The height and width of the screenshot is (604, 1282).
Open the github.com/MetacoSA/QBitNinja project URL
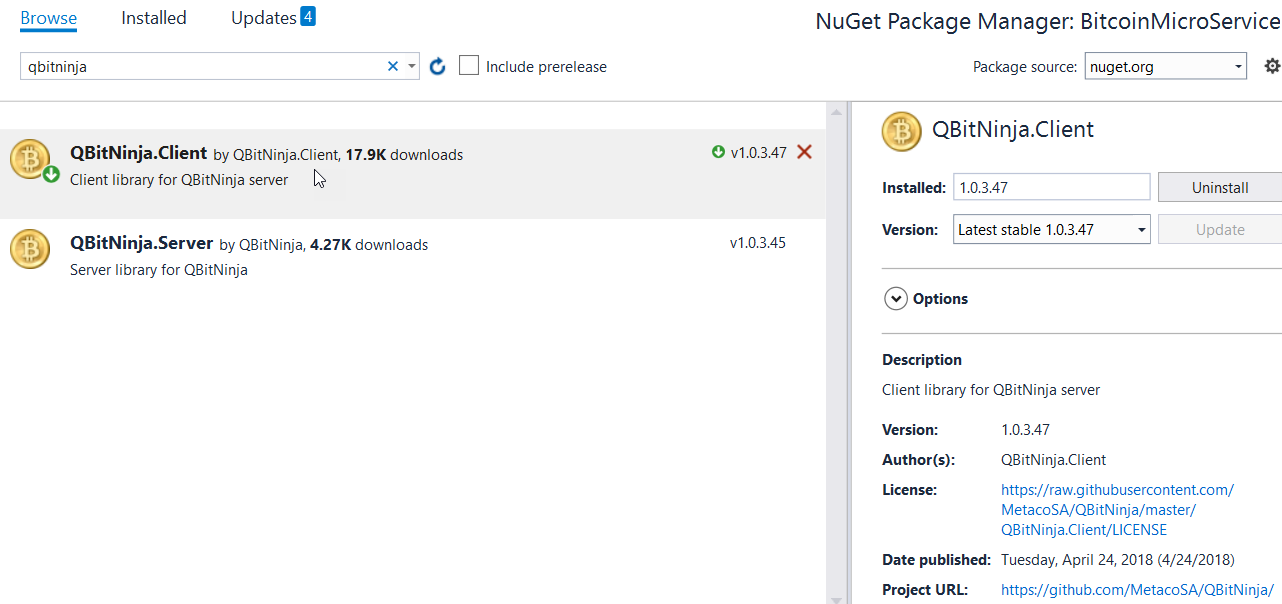point(1137,589)
